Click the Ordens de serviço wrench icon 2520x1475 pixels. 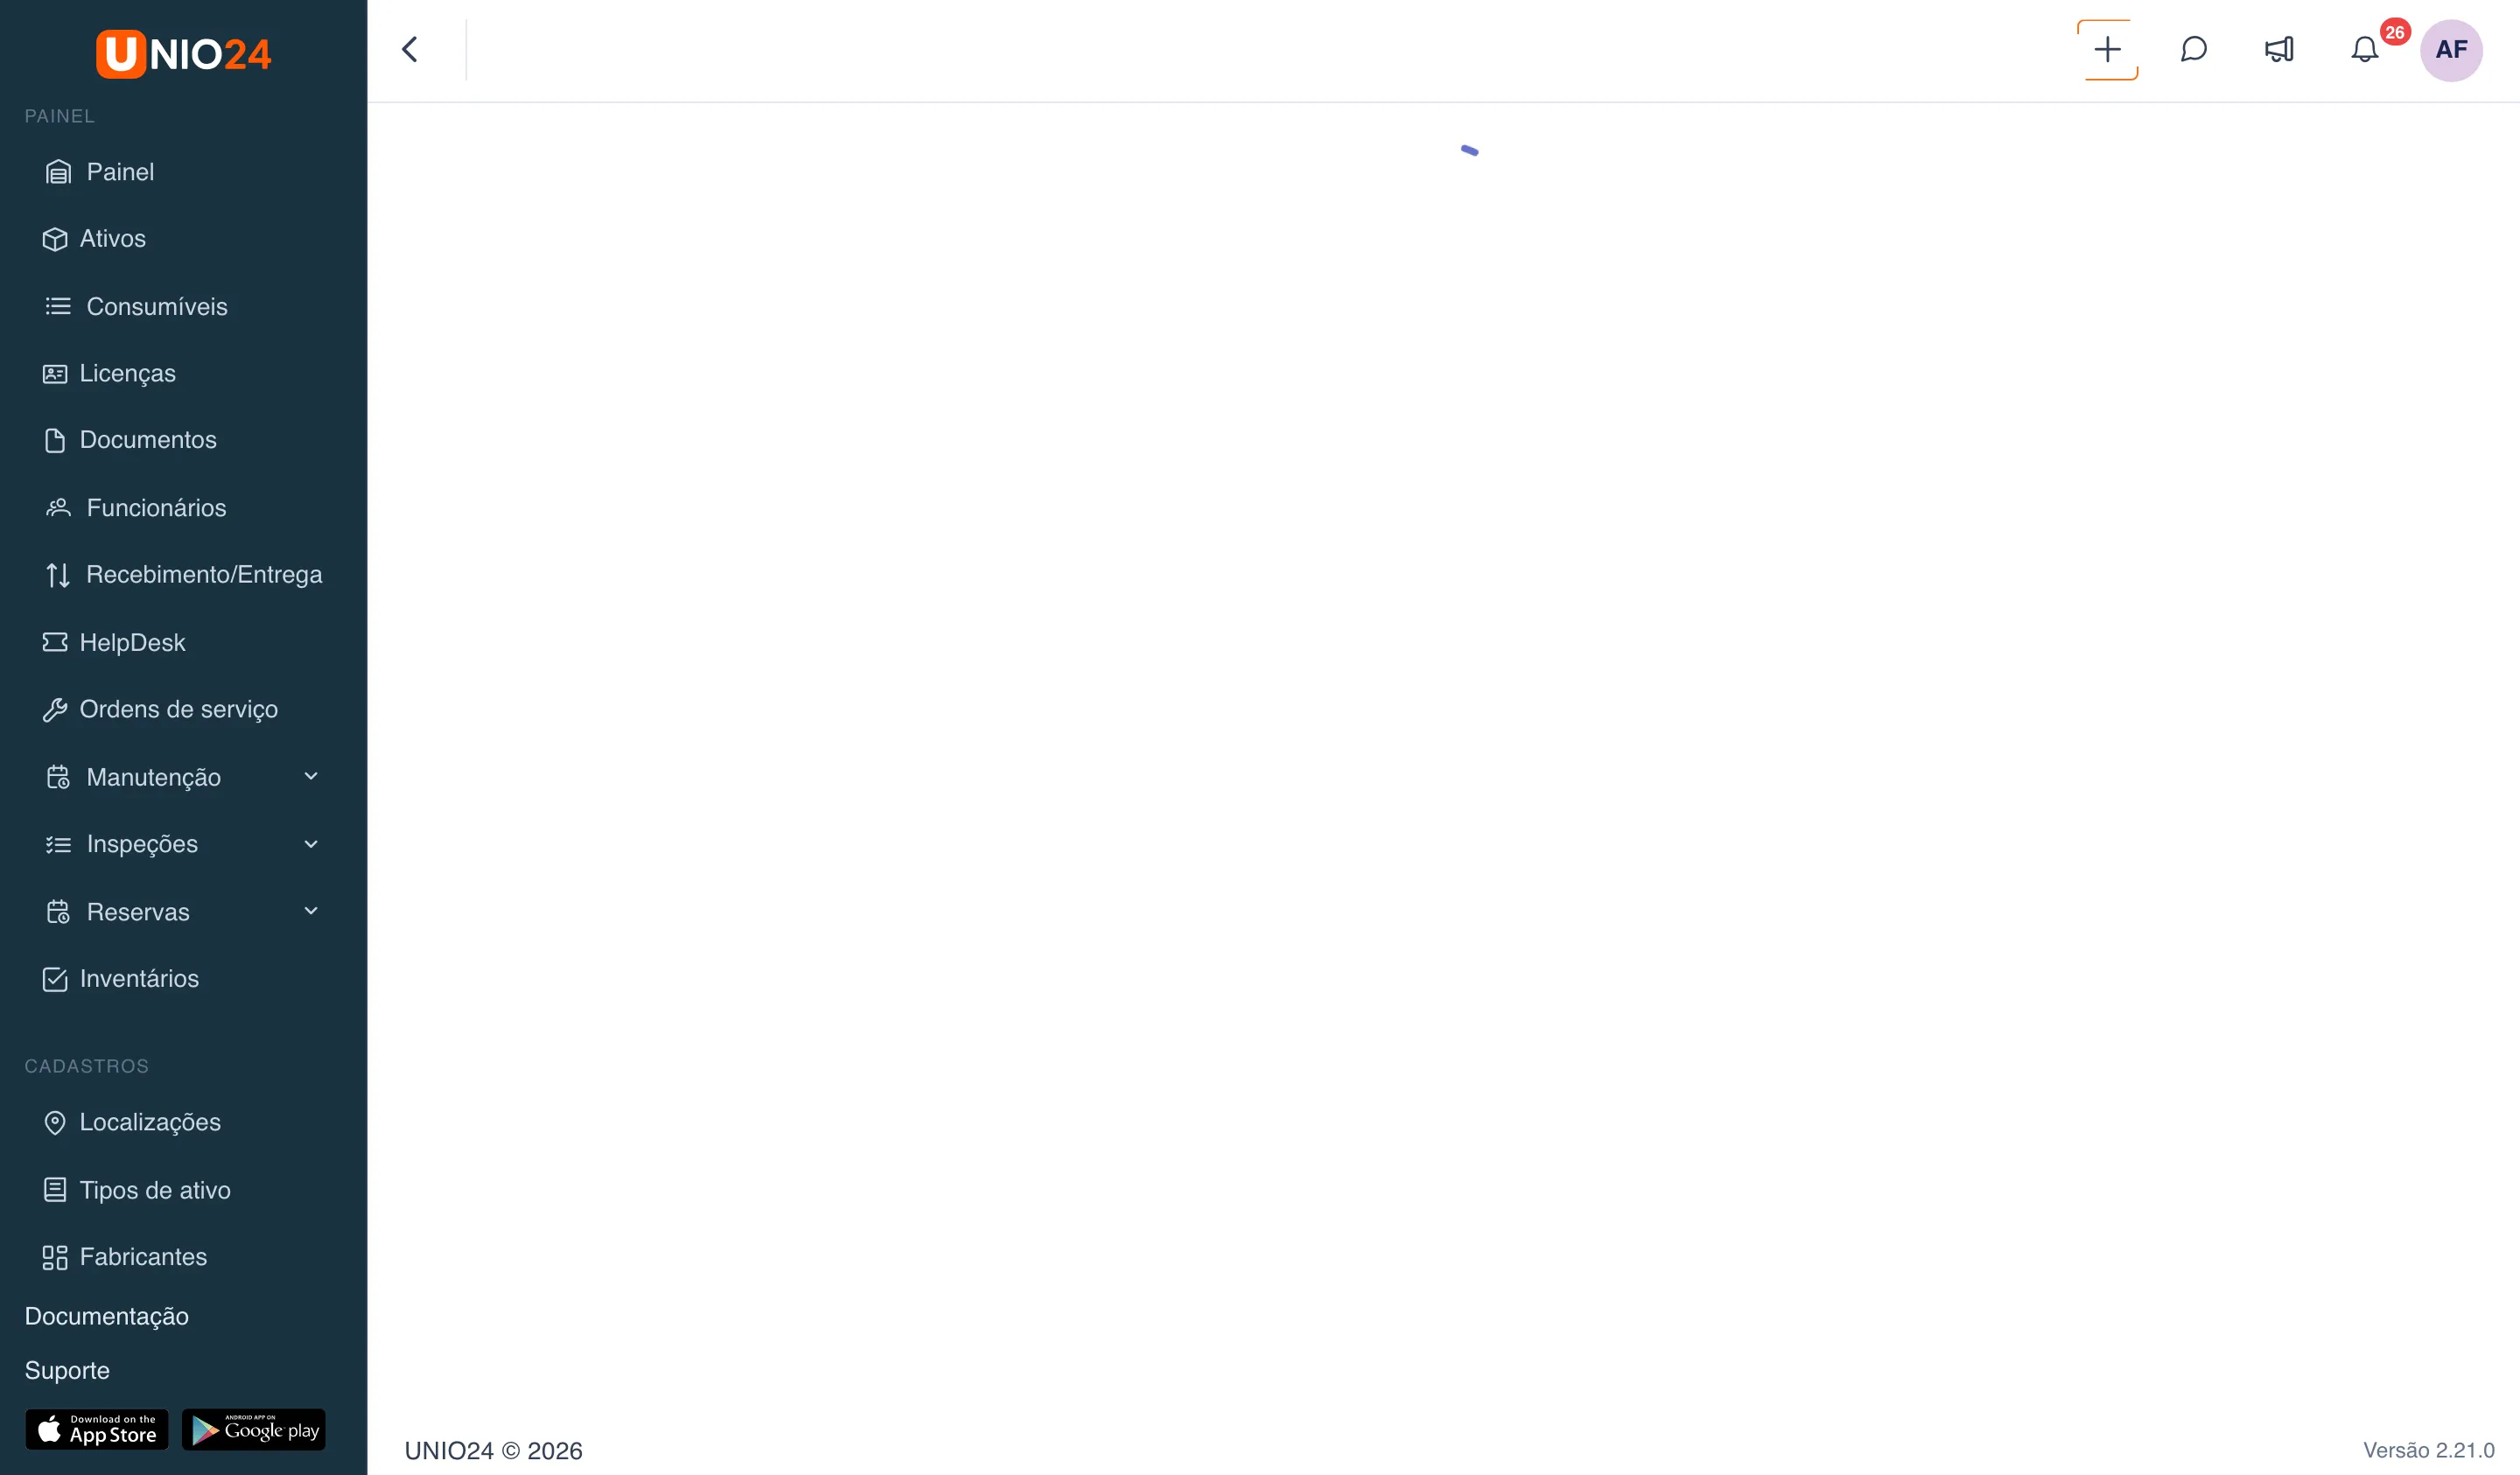coord(55,709)
